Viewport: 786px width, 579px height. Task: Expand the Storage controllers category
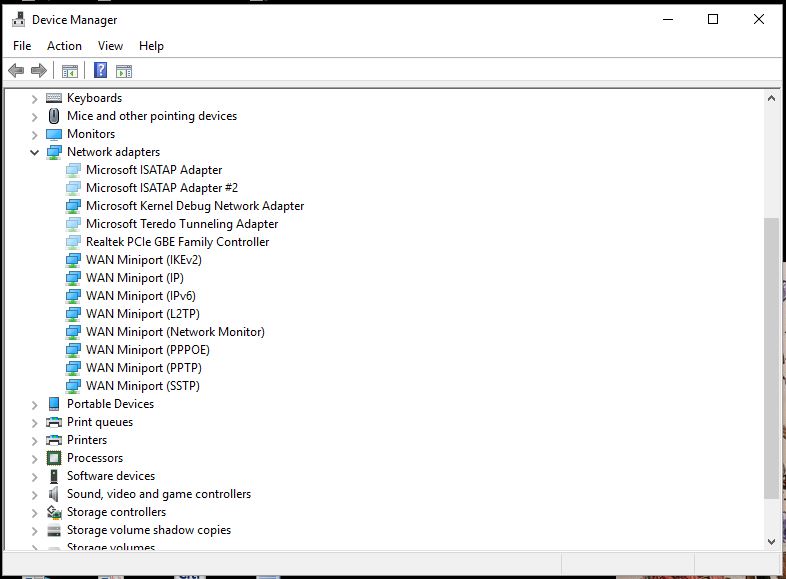pos(34,513)
